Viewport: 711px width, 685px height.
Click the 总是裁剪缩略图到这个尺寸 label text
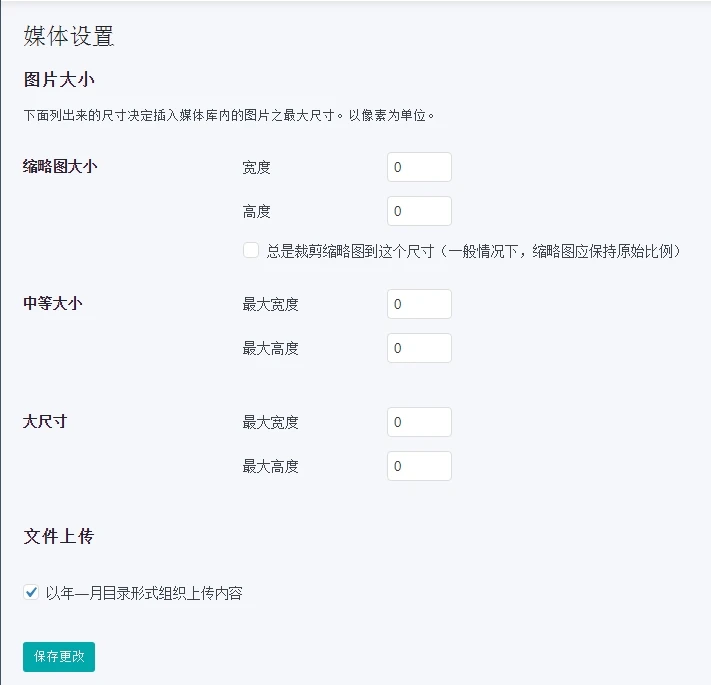click(473, 251)
